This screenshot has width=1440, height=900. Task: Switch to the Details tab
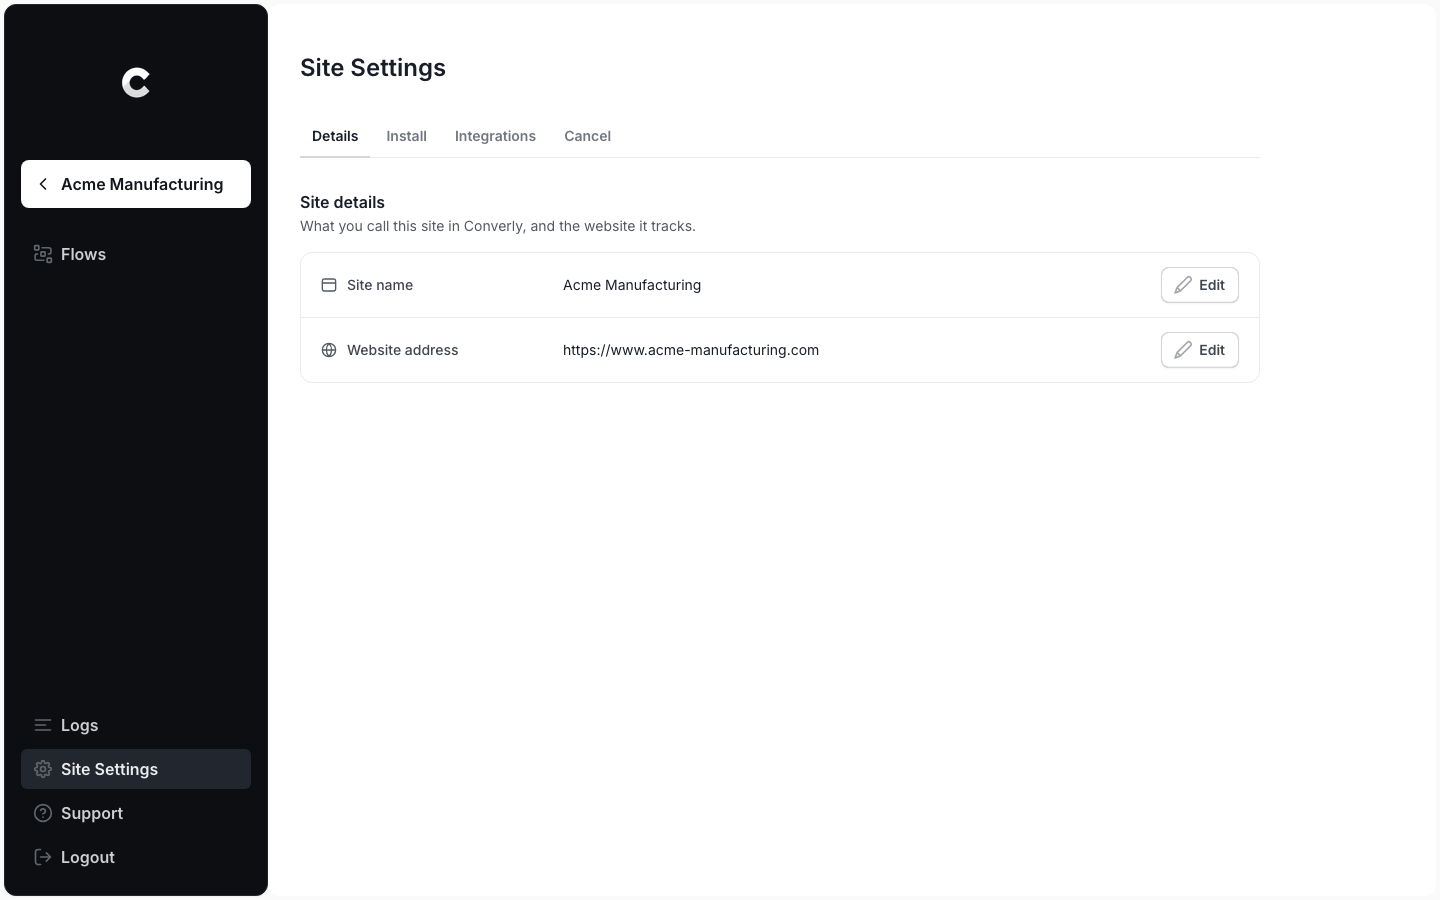[335, 136]
